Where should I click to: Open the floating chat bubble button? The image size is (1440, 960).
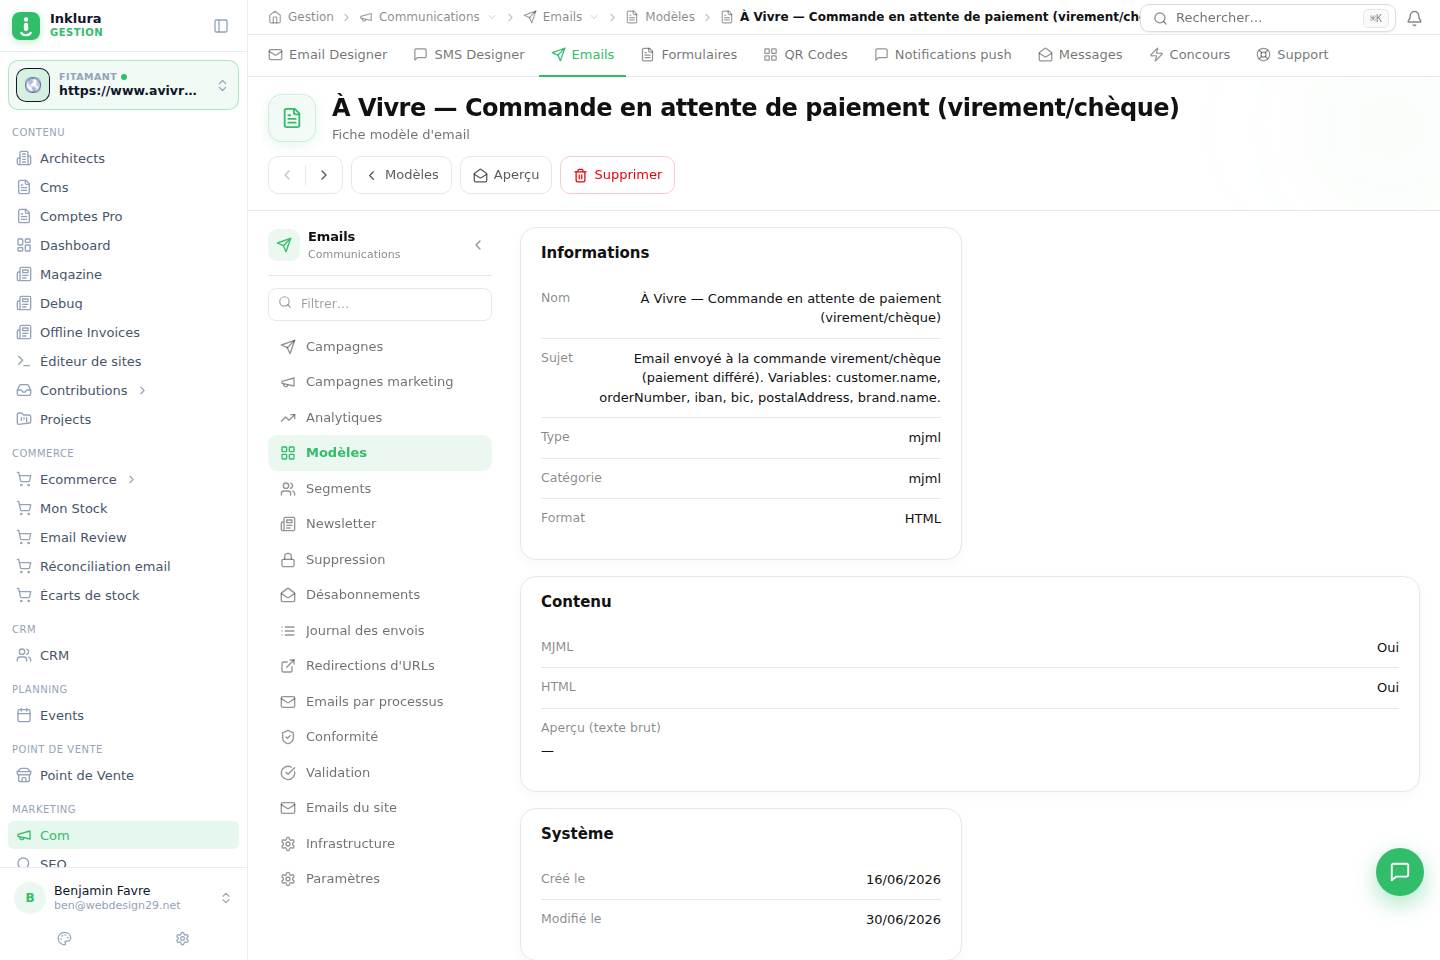click(x=1400, y=872)
